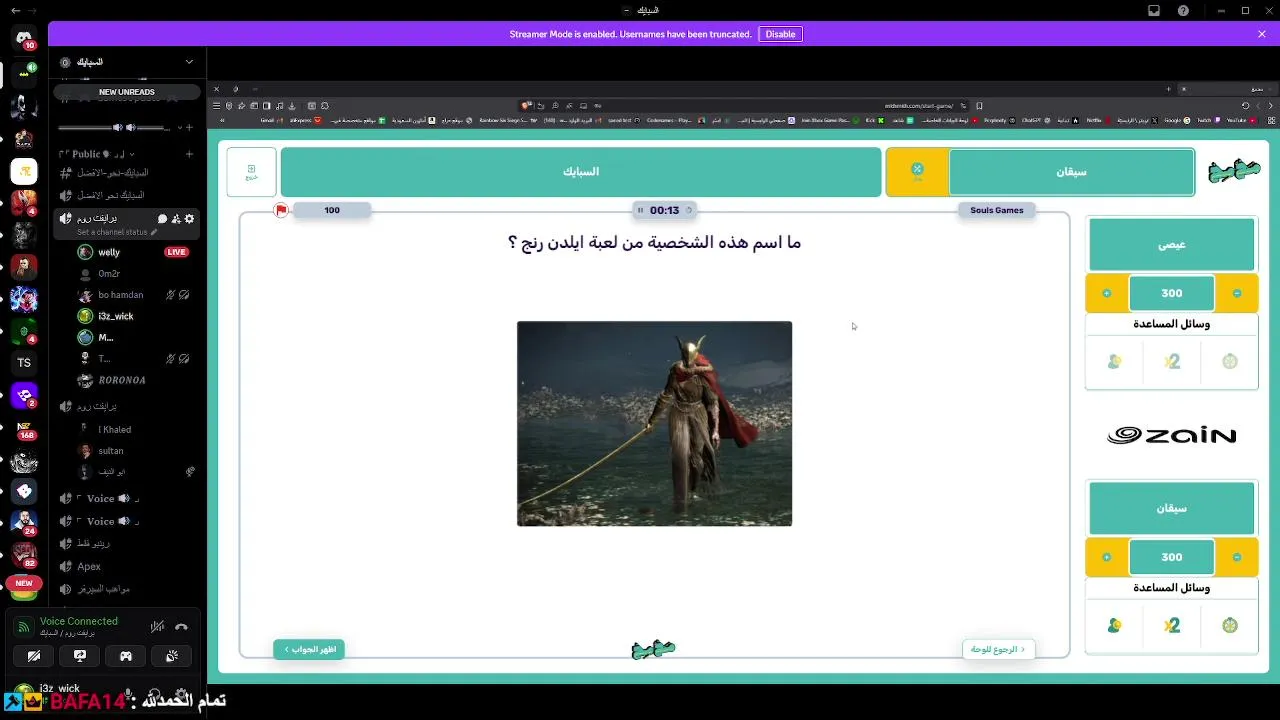1280x720 pixels.
Task: Edit settings of the برايفت روم channel
Action: pos(190,219)
